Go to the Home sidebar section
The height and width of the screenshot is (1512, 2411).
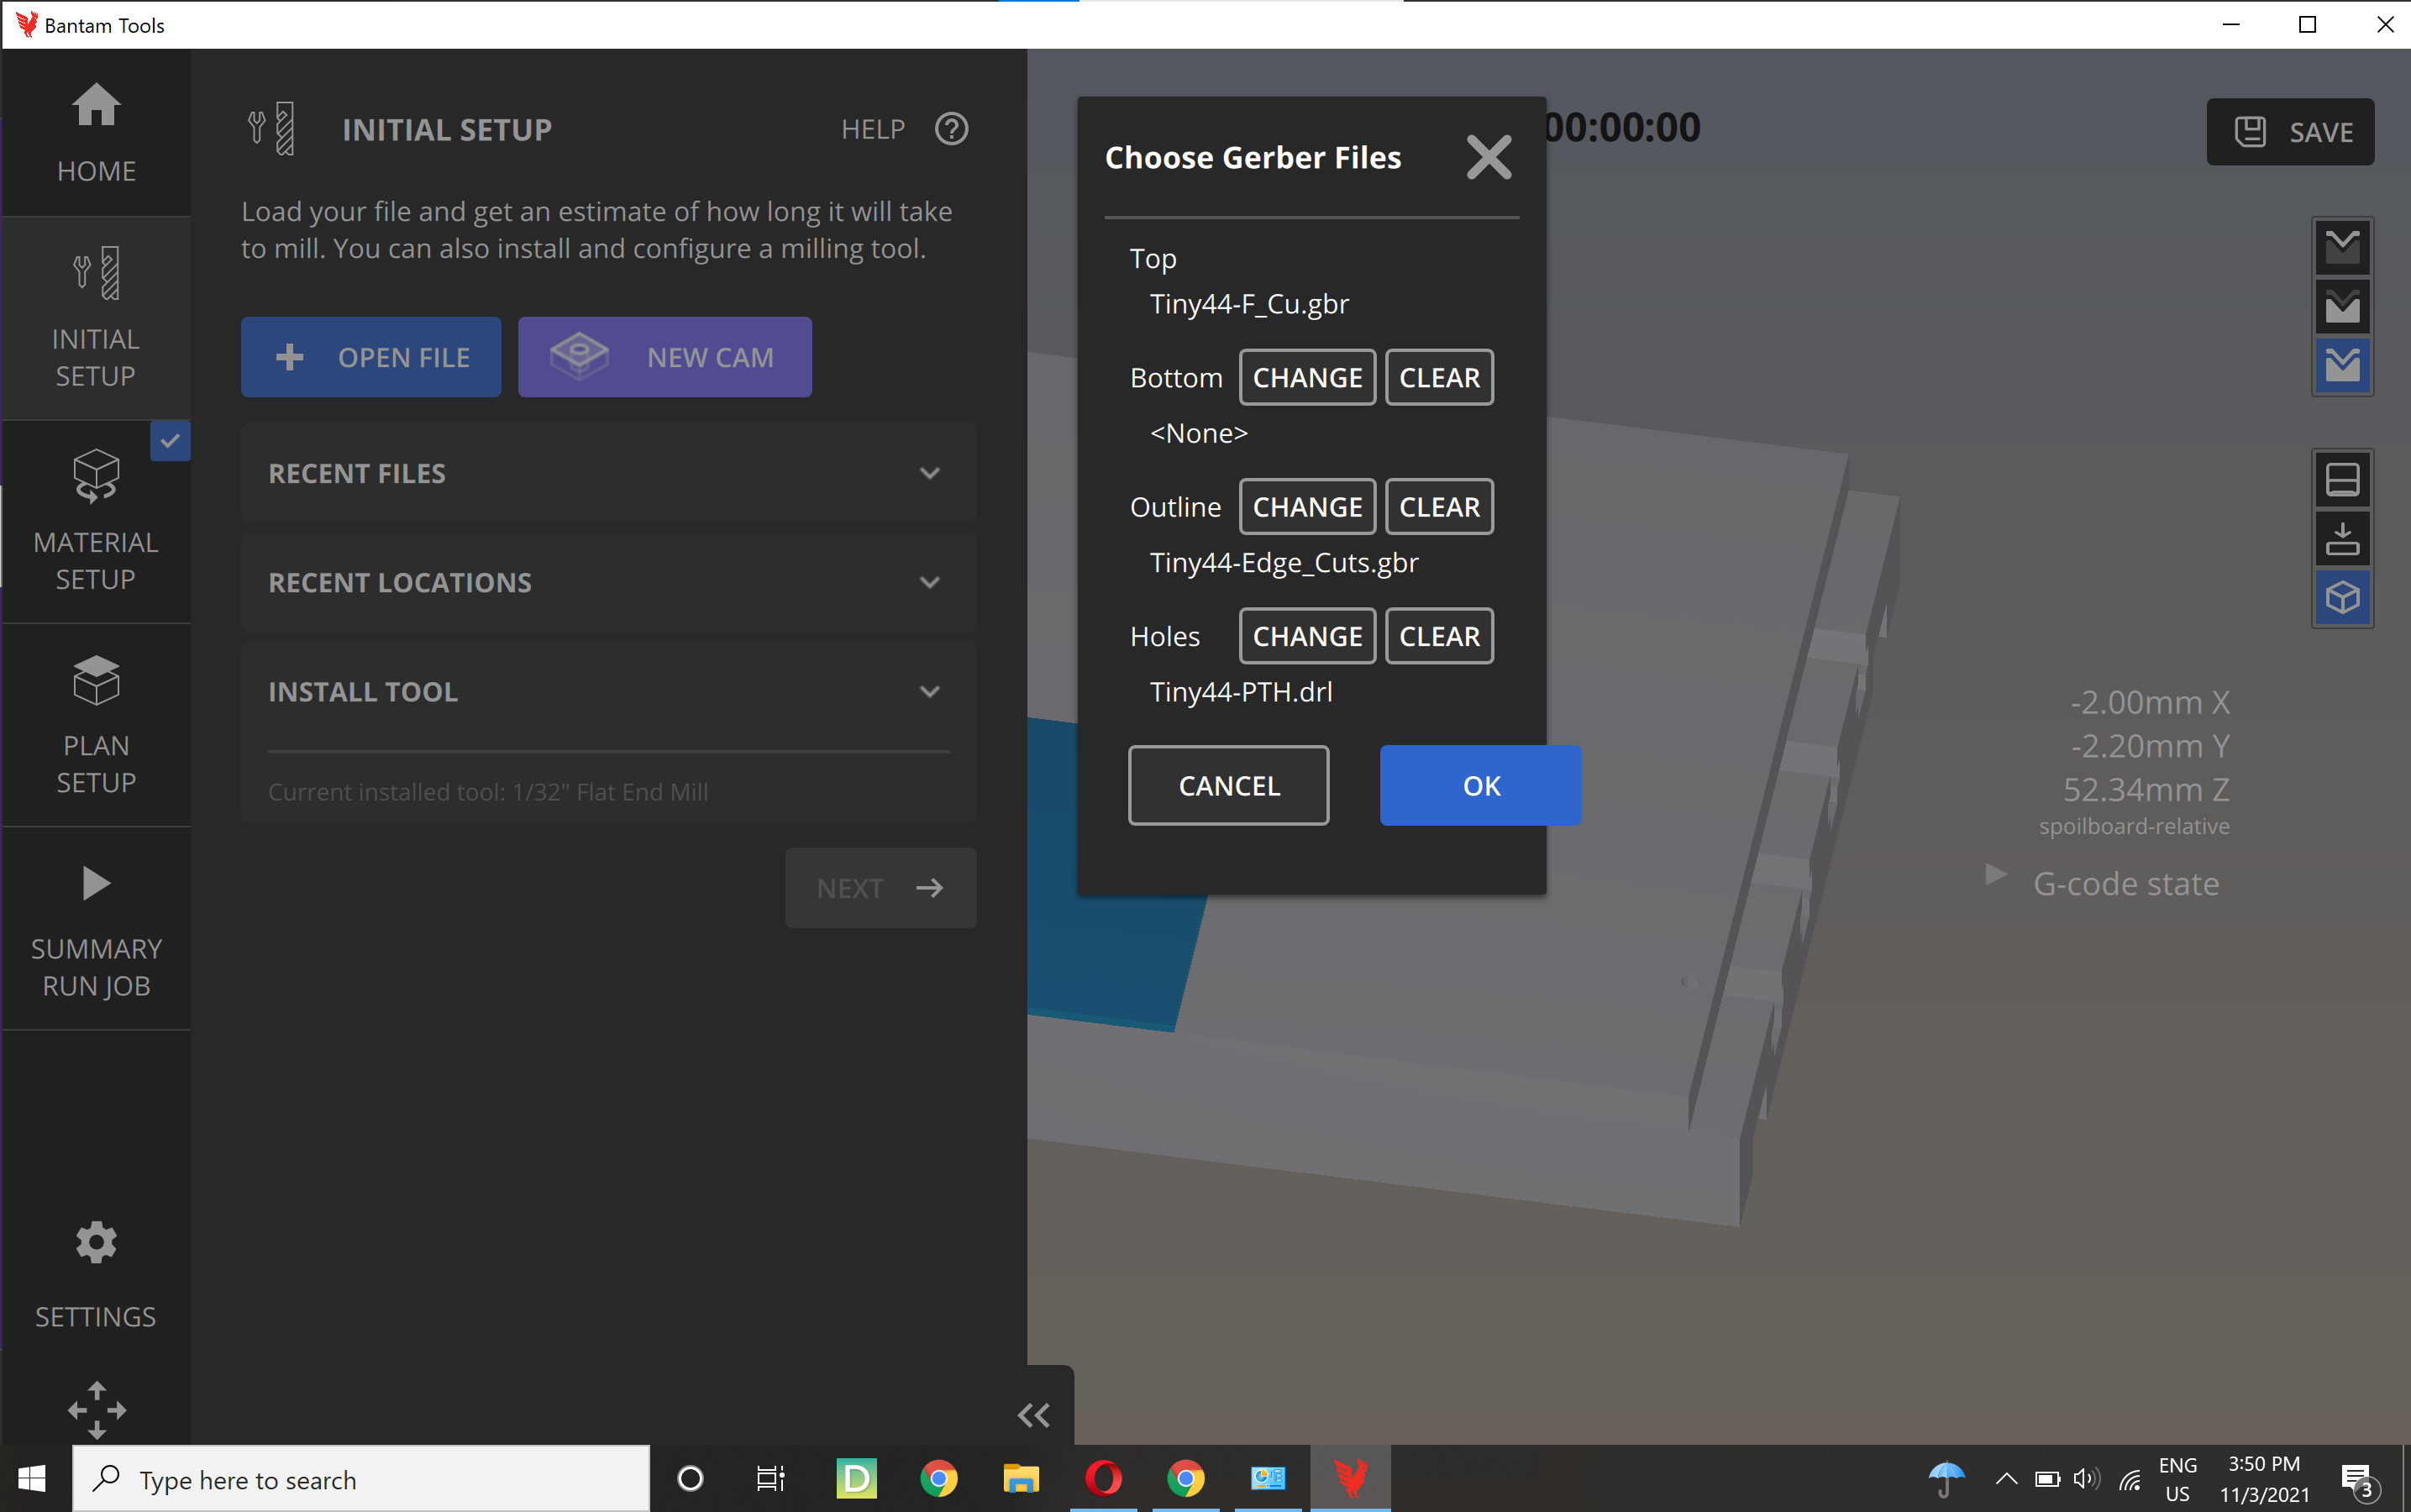(x=96, y=132)
